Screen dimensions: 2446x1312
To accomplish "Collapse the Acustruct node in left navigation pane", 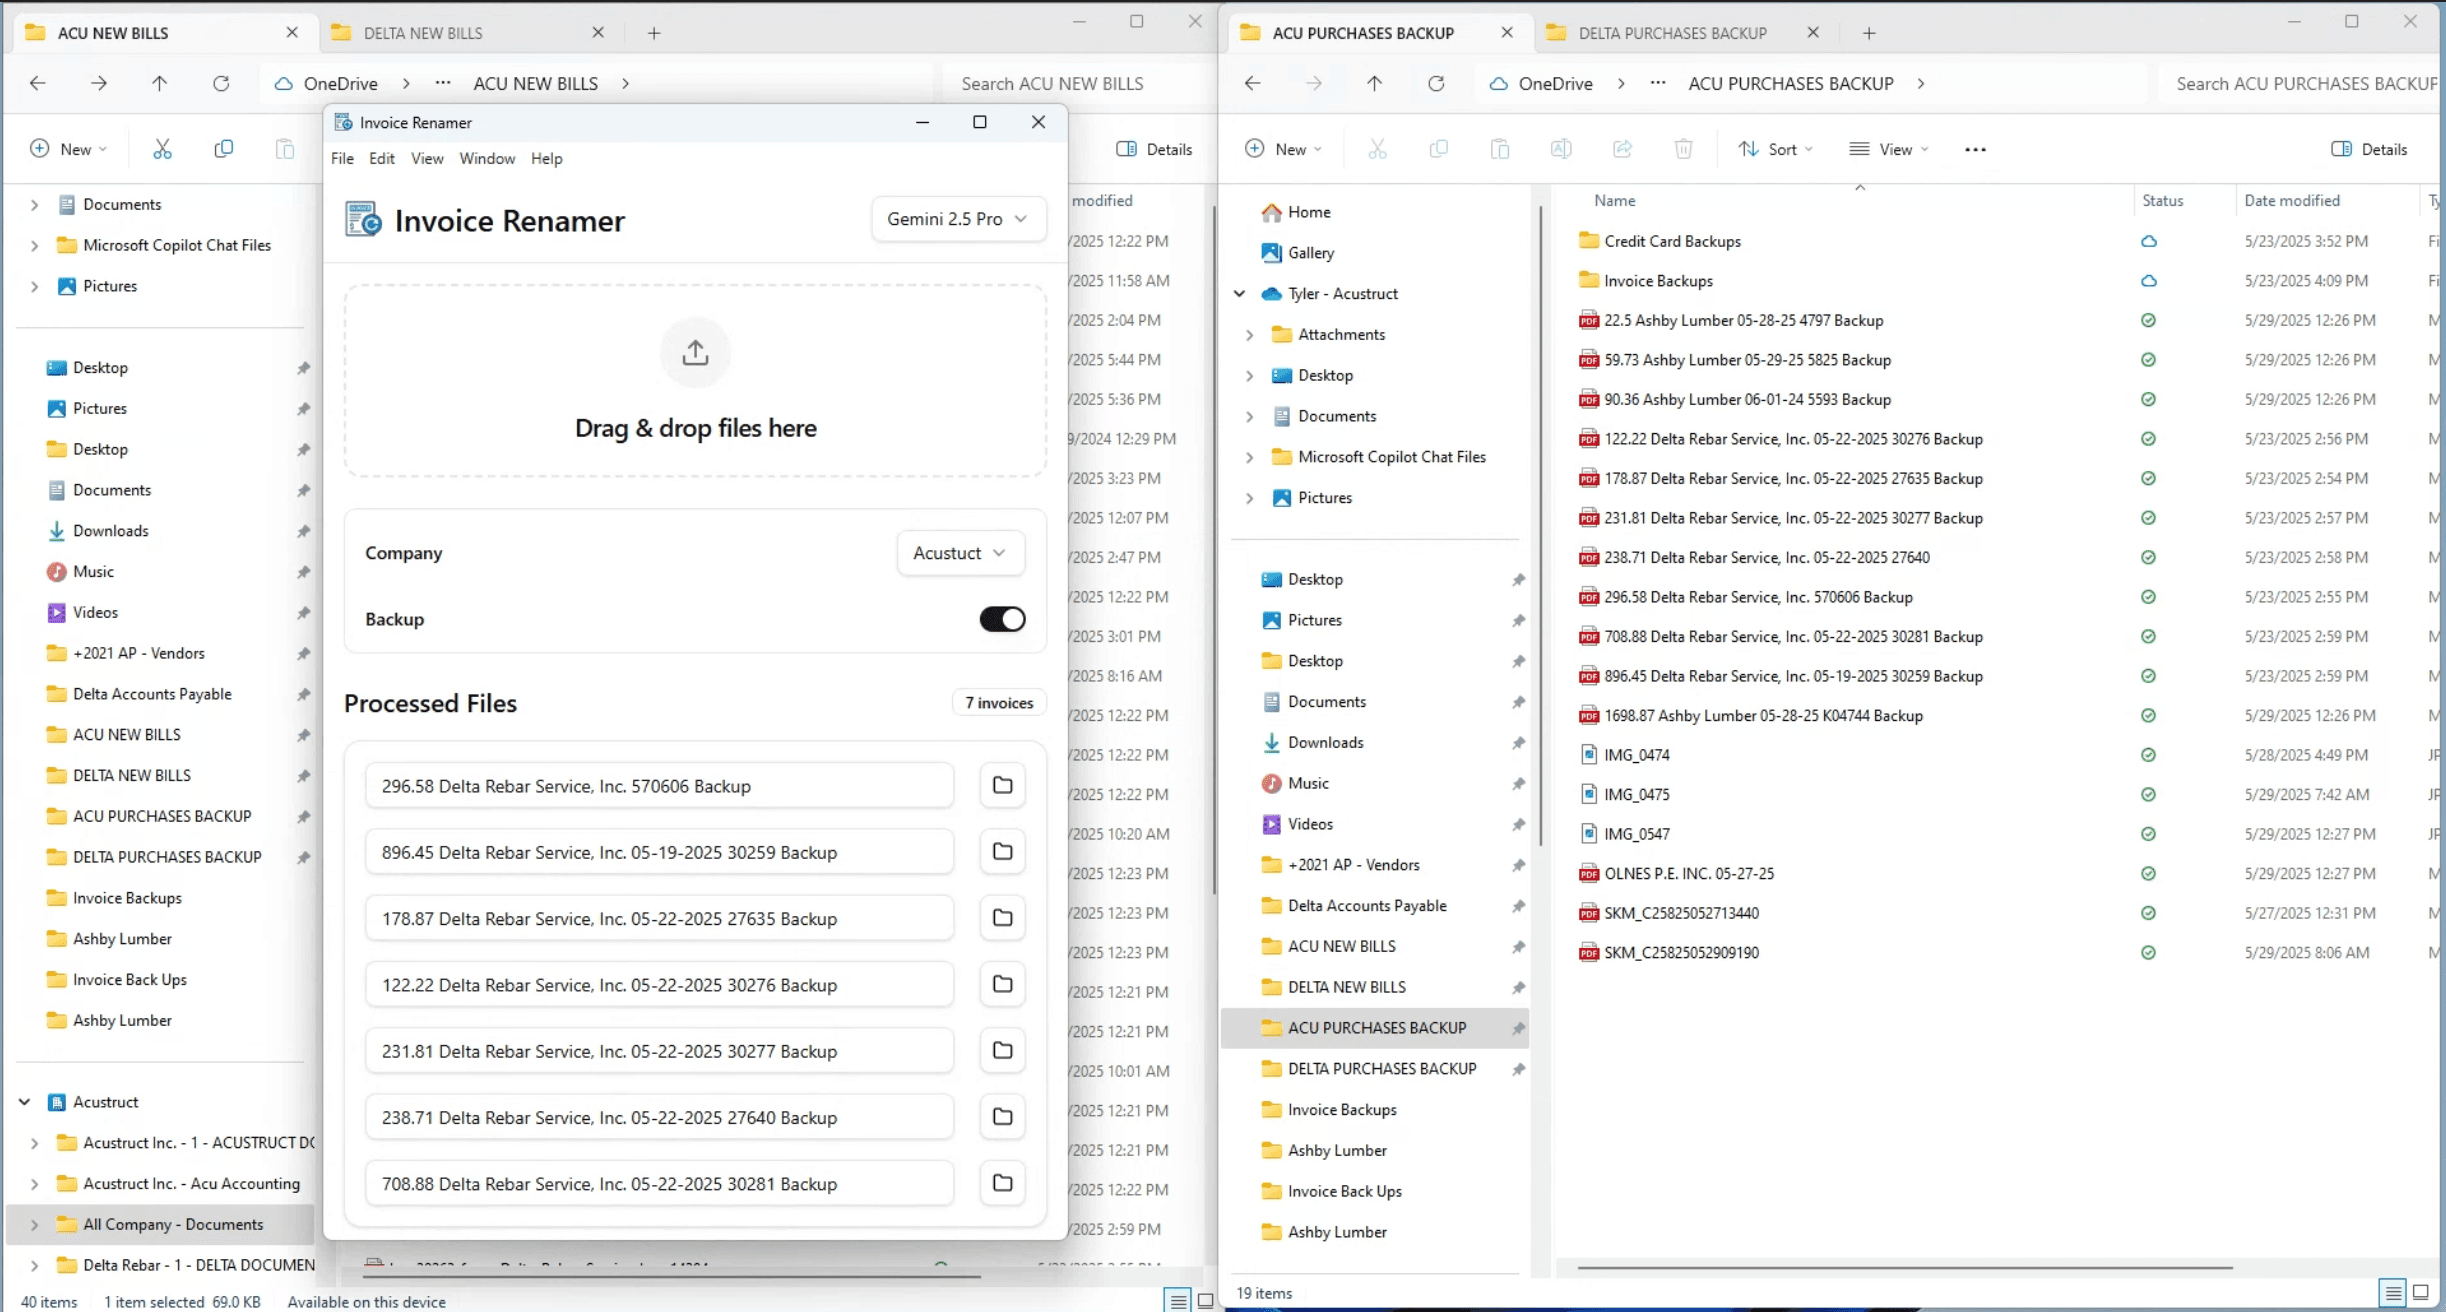I will pos(25,1102).
